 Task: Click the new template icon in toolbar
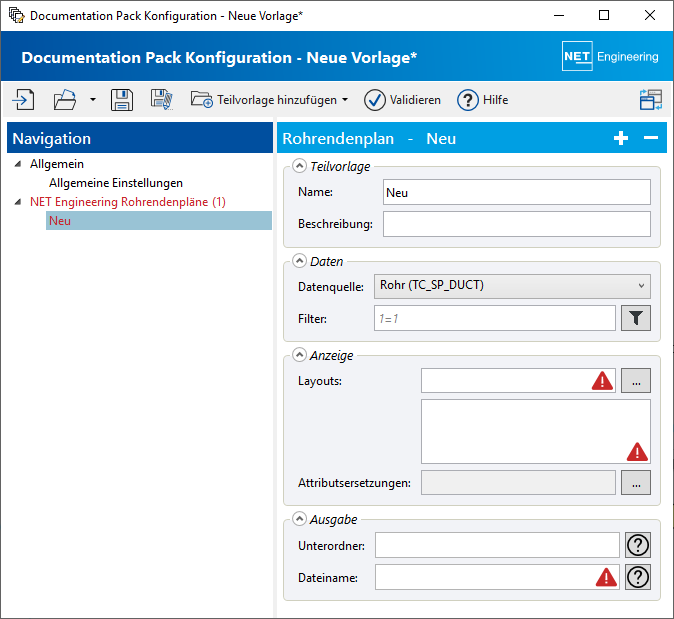point(23,100)
